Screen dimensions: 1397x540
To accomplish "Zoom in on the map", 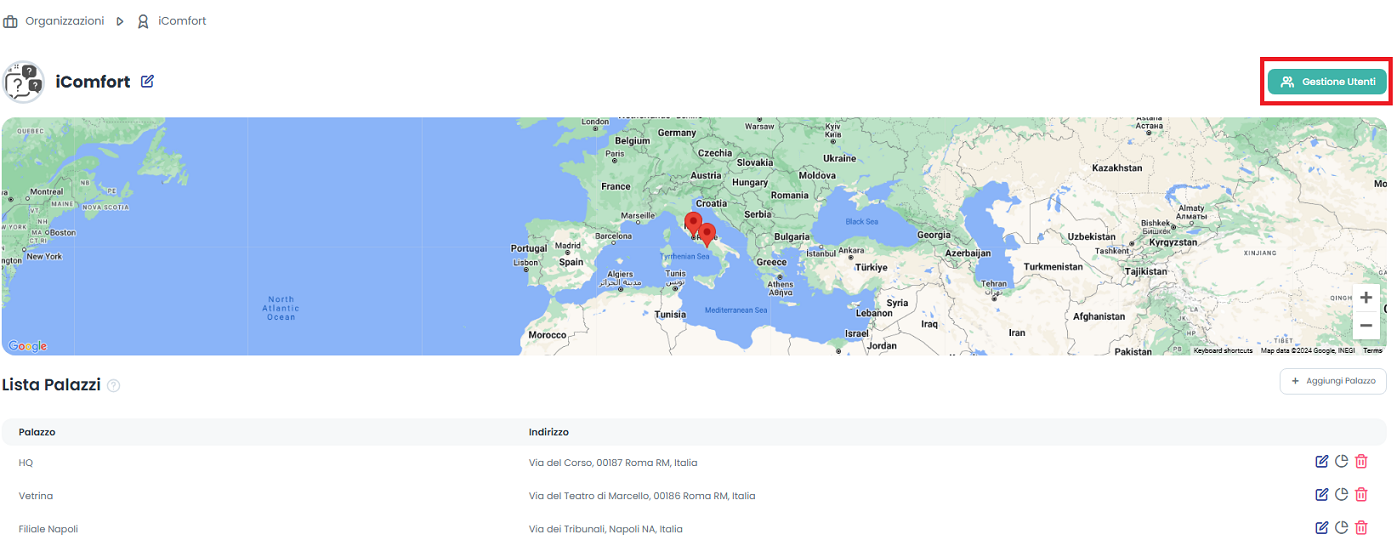I will coord(1366,298).
